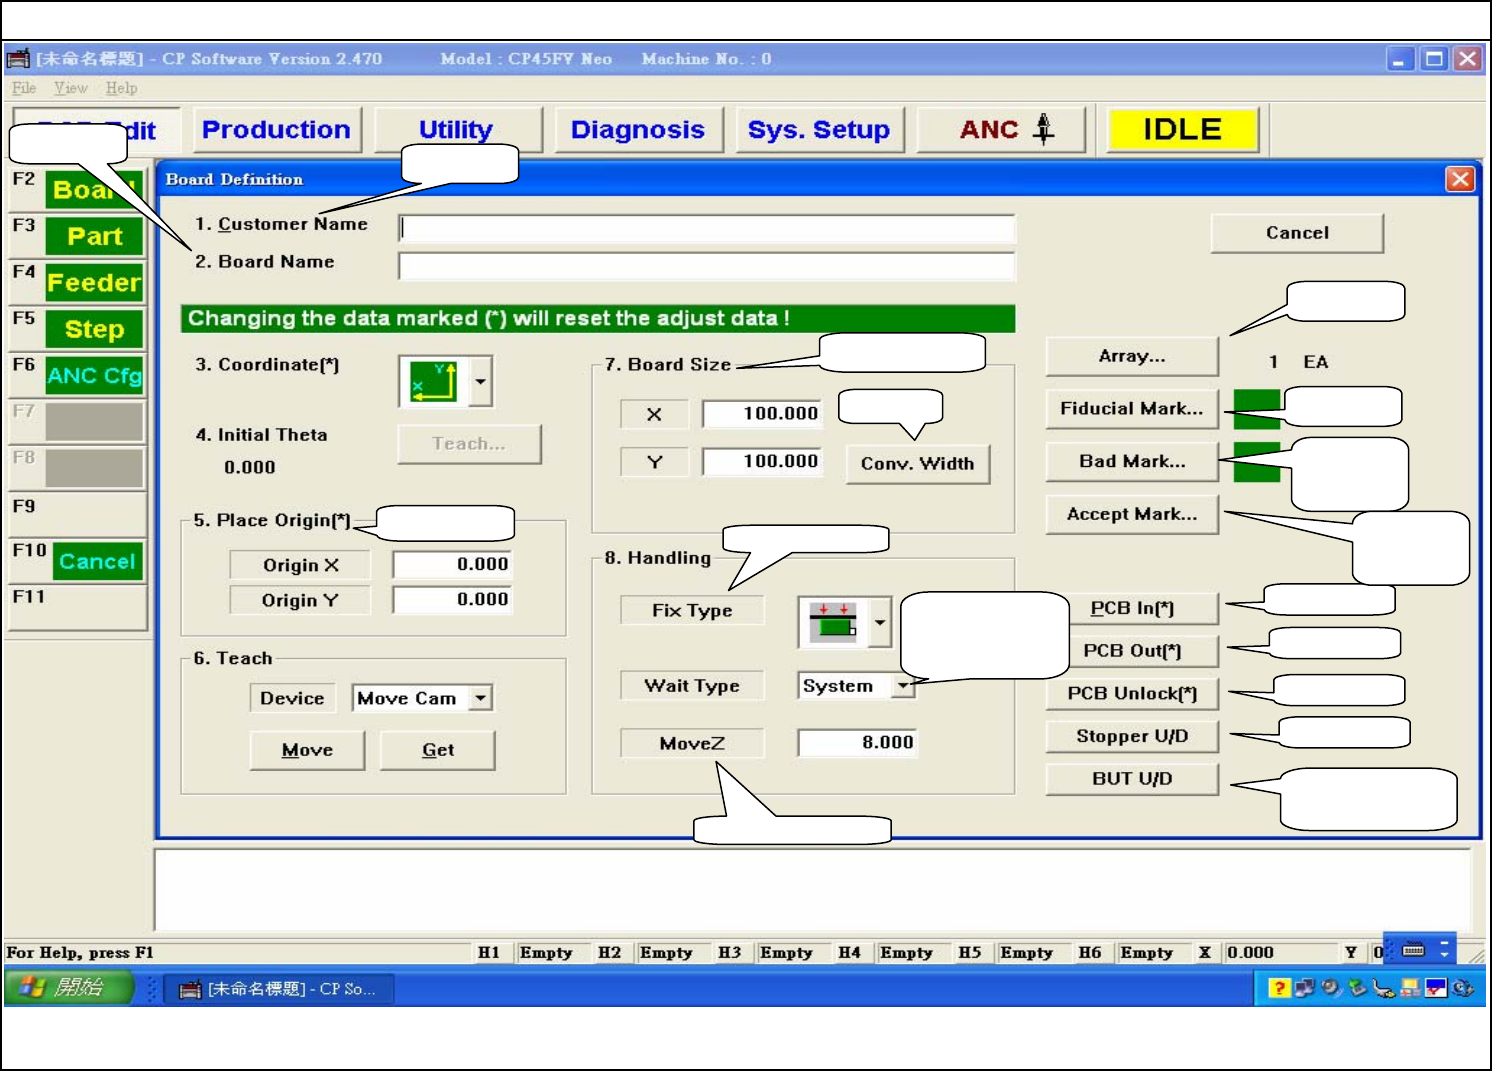Click the Conv. Width button

tap(917, 464)
